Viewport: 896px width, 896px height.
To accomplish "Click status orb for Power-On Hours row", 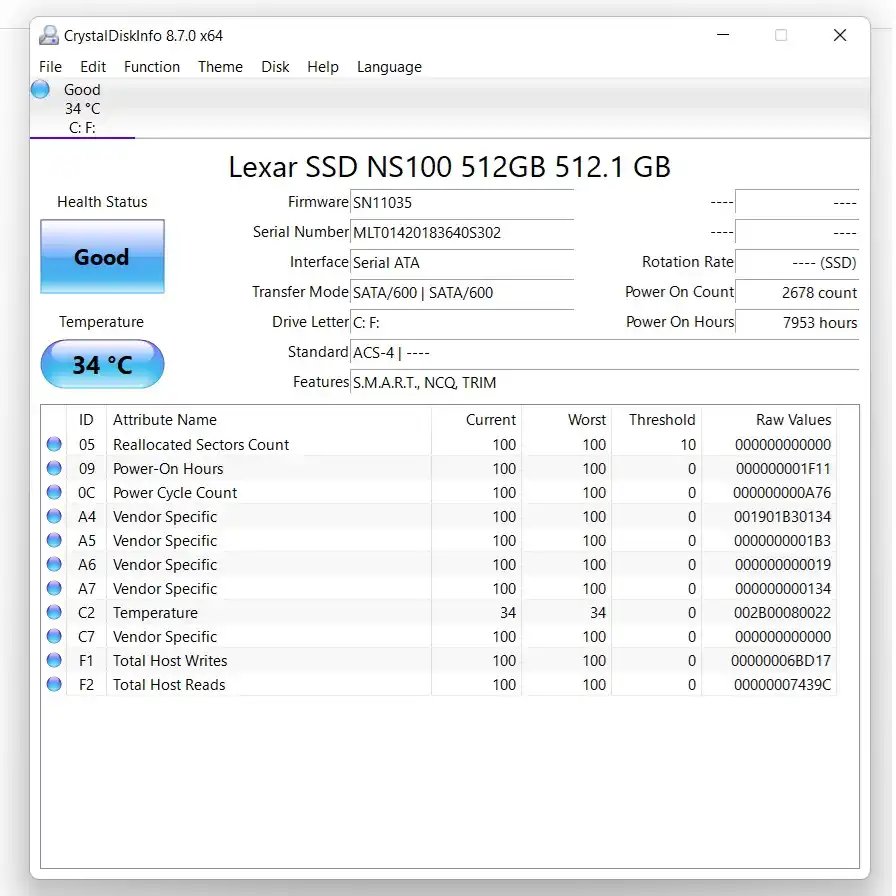I will point(54,468).
